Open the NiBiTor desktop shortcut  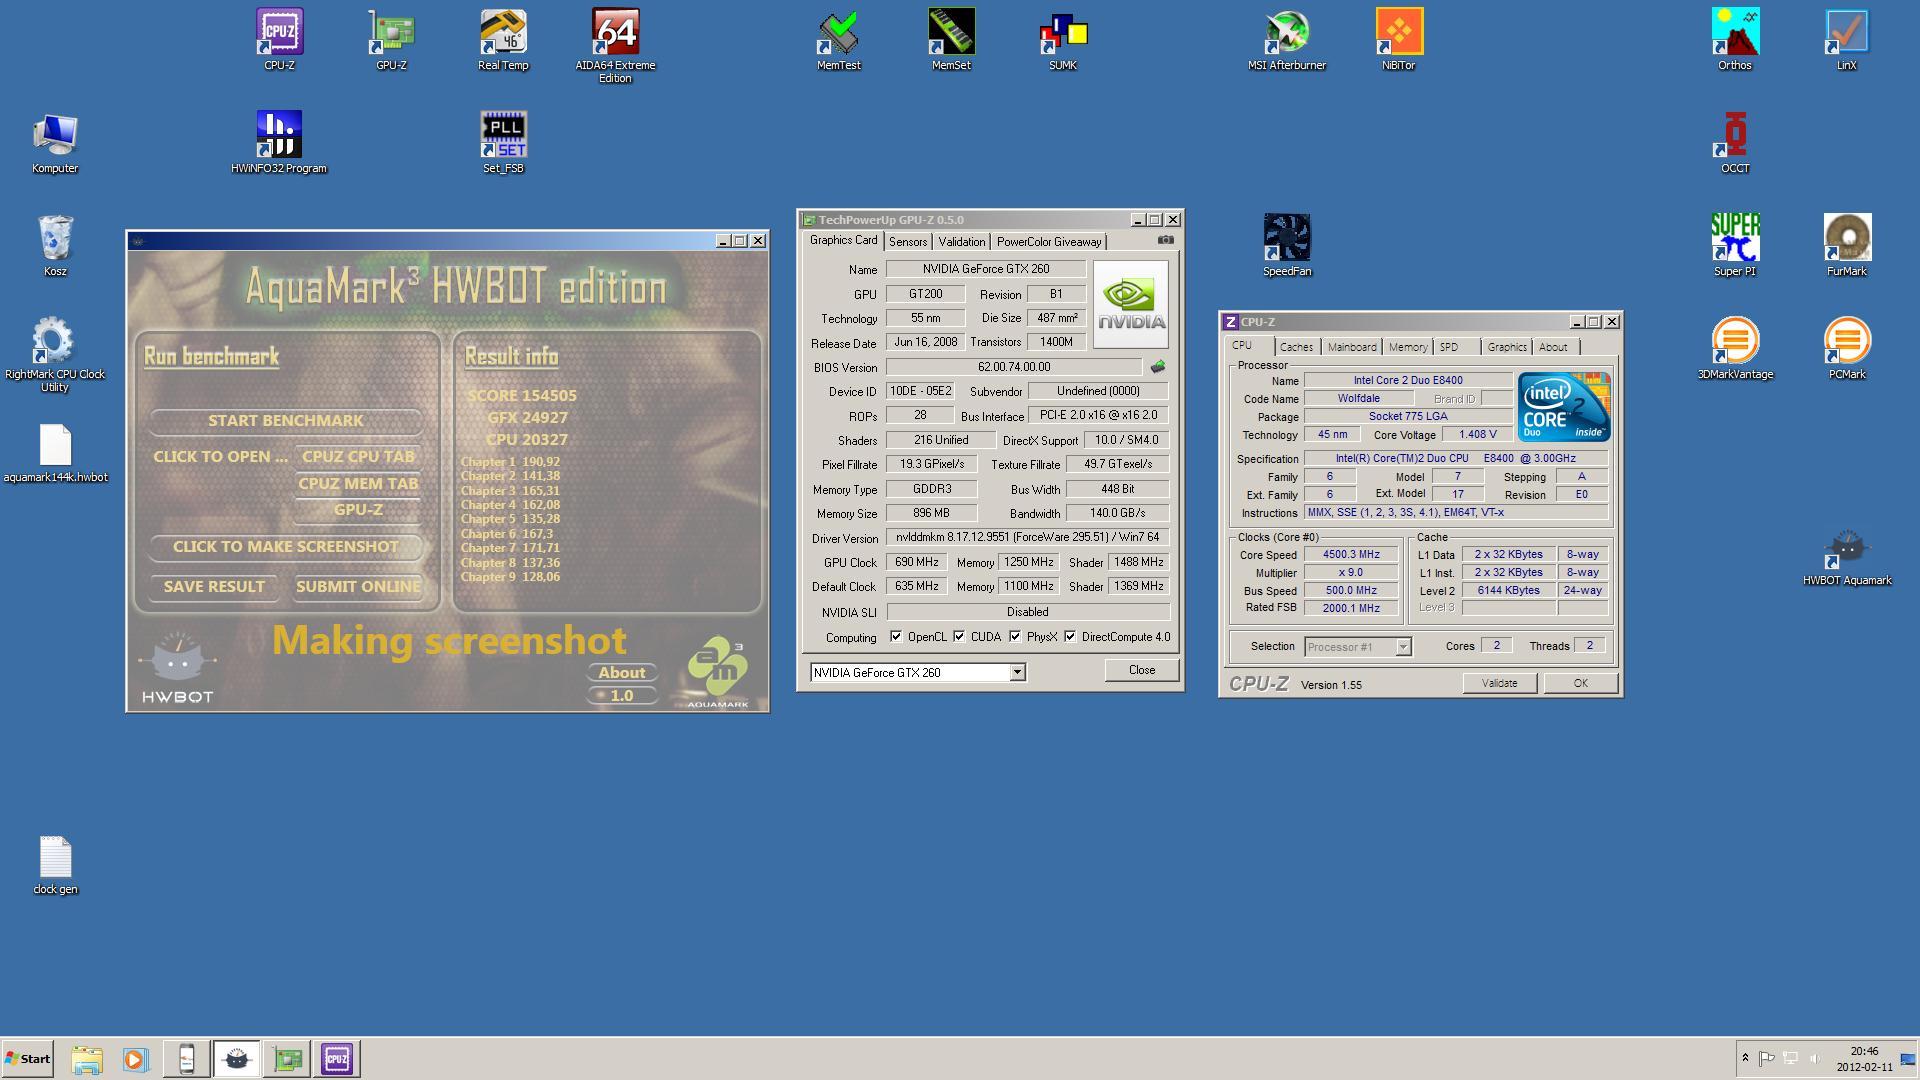[x=1399, y=40]
